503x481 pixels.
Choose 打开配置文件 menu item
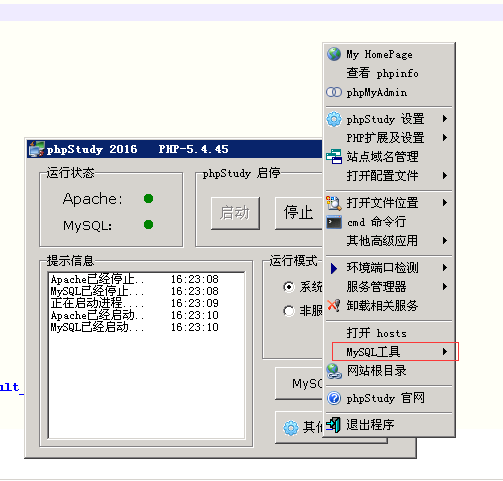389,175
